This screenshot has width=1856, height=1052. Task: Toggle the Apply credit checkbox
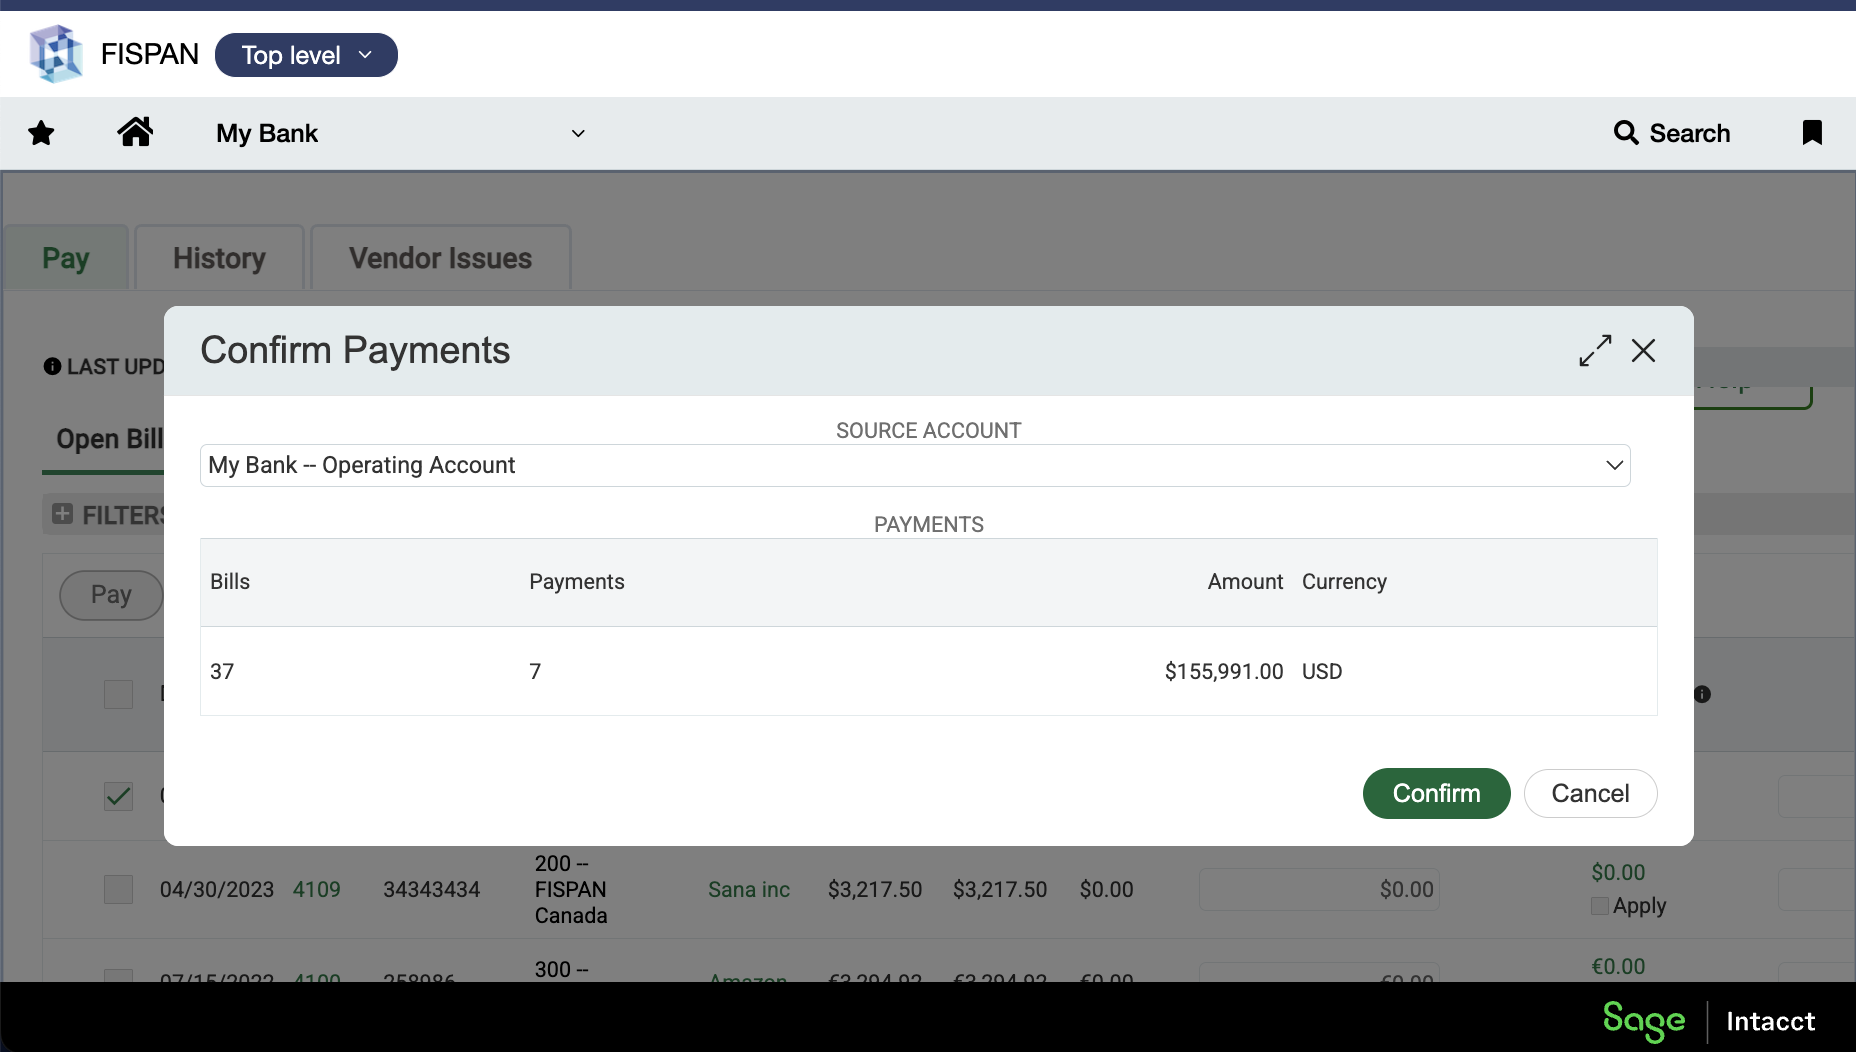(x=1600, y=906)
